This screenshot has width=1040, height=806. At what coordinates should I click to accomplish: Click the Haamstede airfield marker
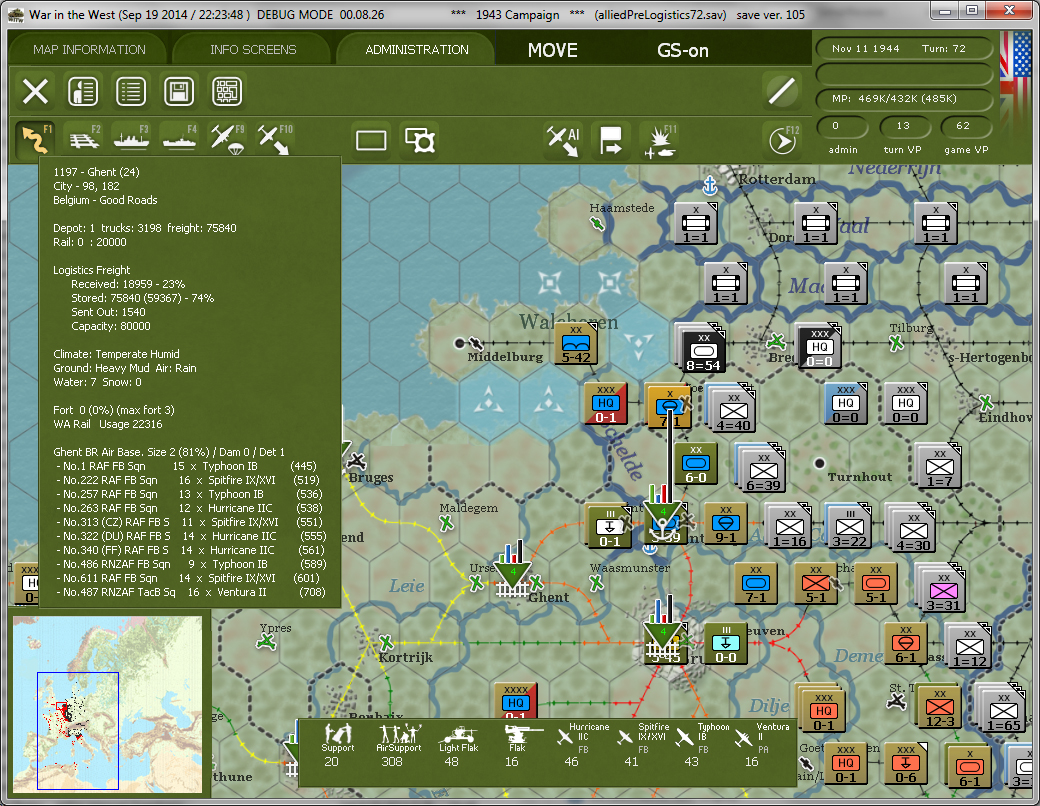[x=598, y=224]
